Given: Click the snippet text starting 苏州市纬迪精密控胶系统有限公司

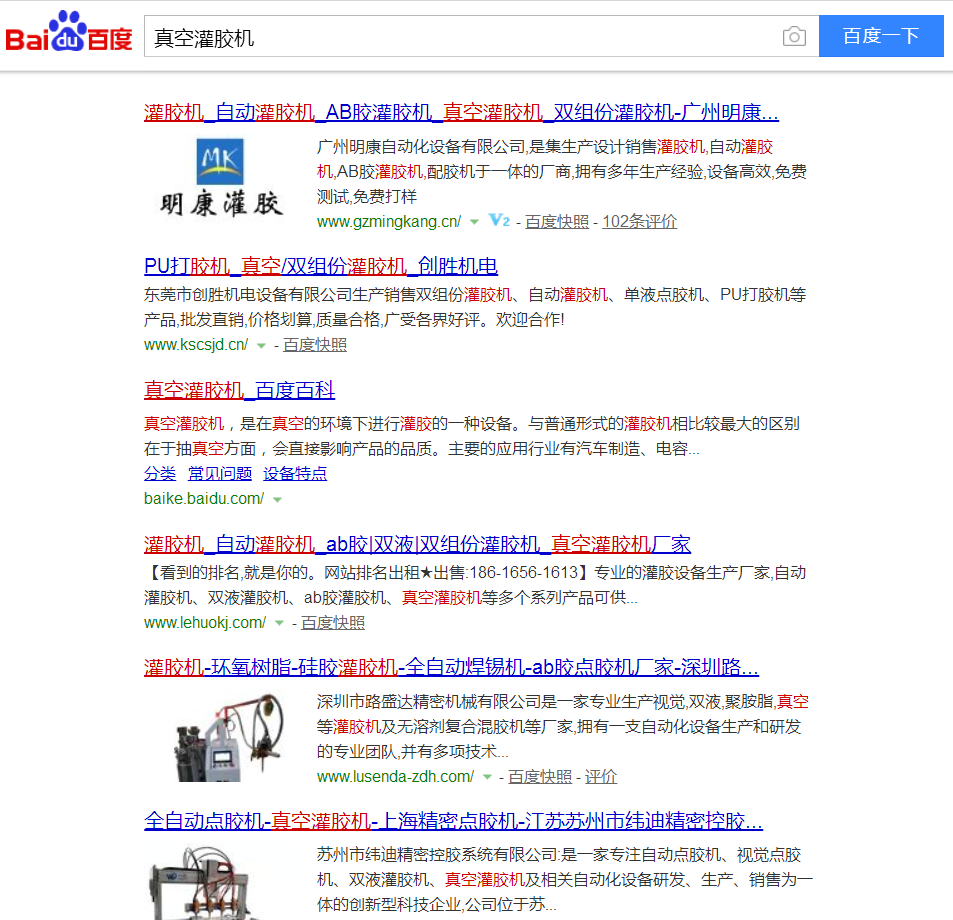Looking at the screenshot, I should pos(565,880).
